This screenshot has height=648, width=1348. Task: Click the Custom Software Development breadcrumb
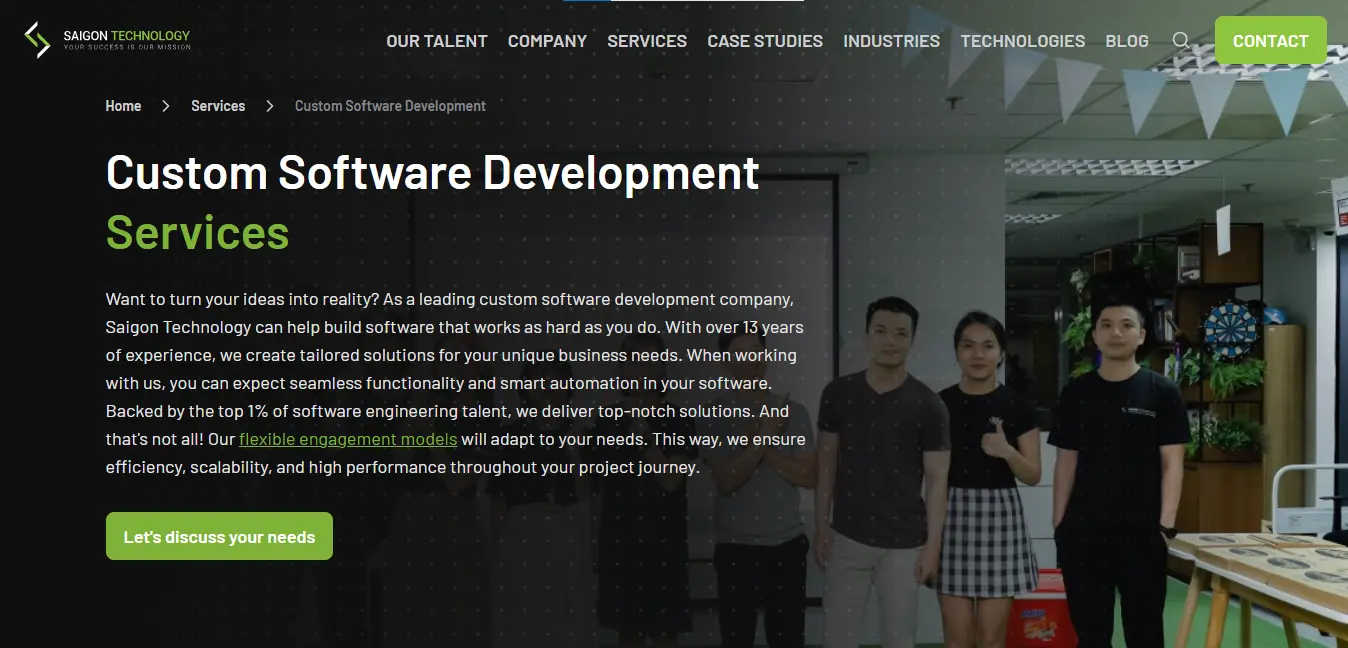(x=390, y=105)
